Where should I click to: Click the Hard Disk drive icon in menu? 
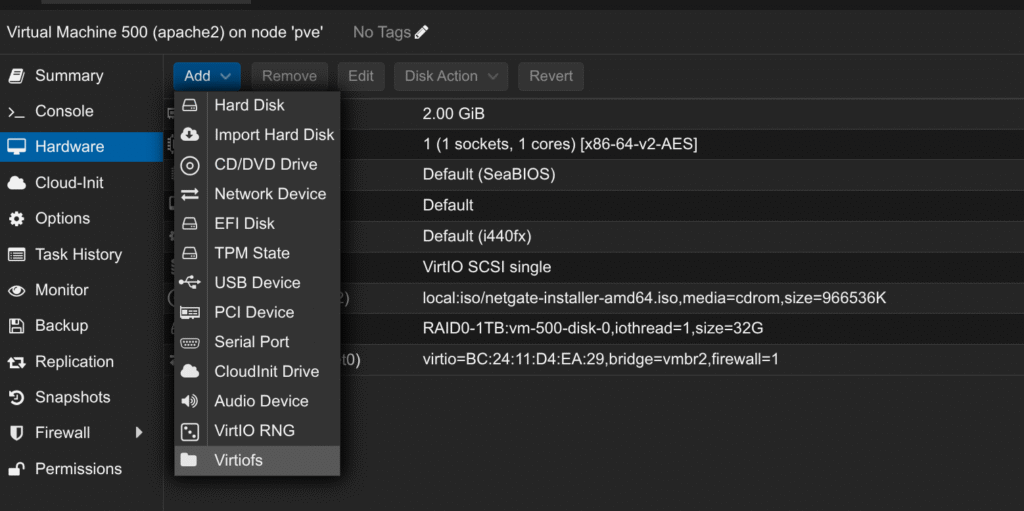click(x=190, y=105)
